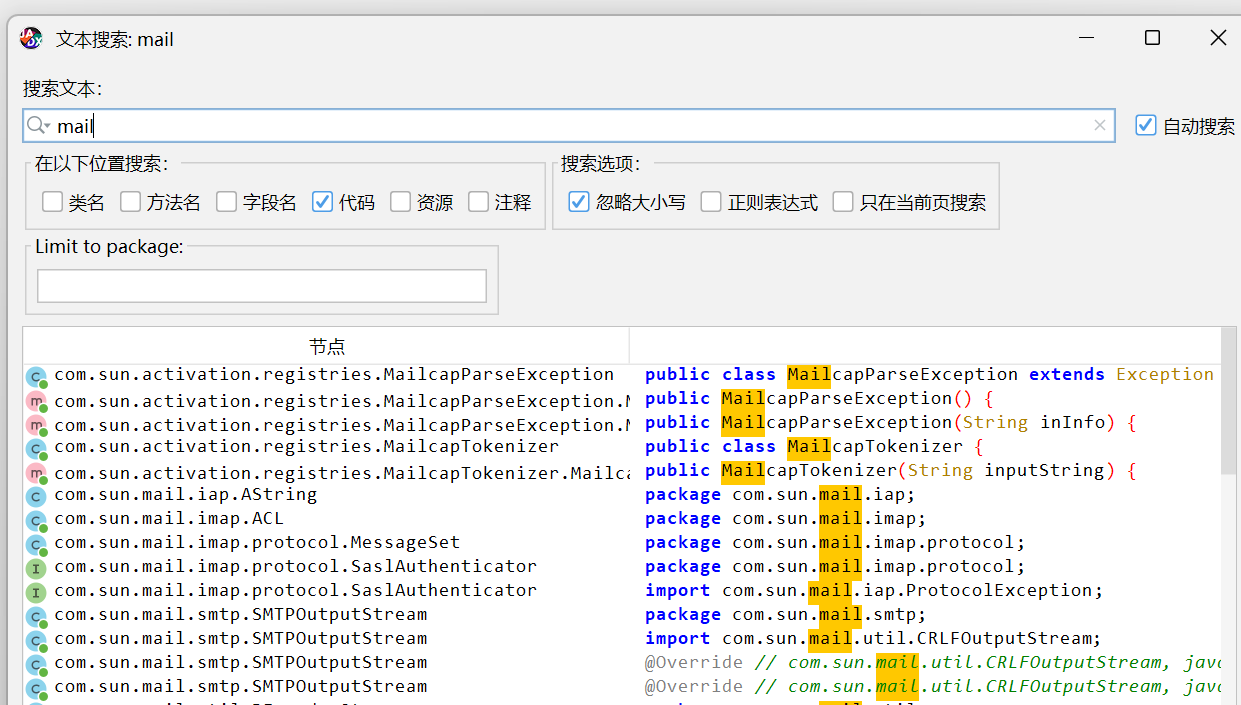Click method icon of MailcapParseException(String inInfo) row
Screen dimensions: 1241x705
36,426
